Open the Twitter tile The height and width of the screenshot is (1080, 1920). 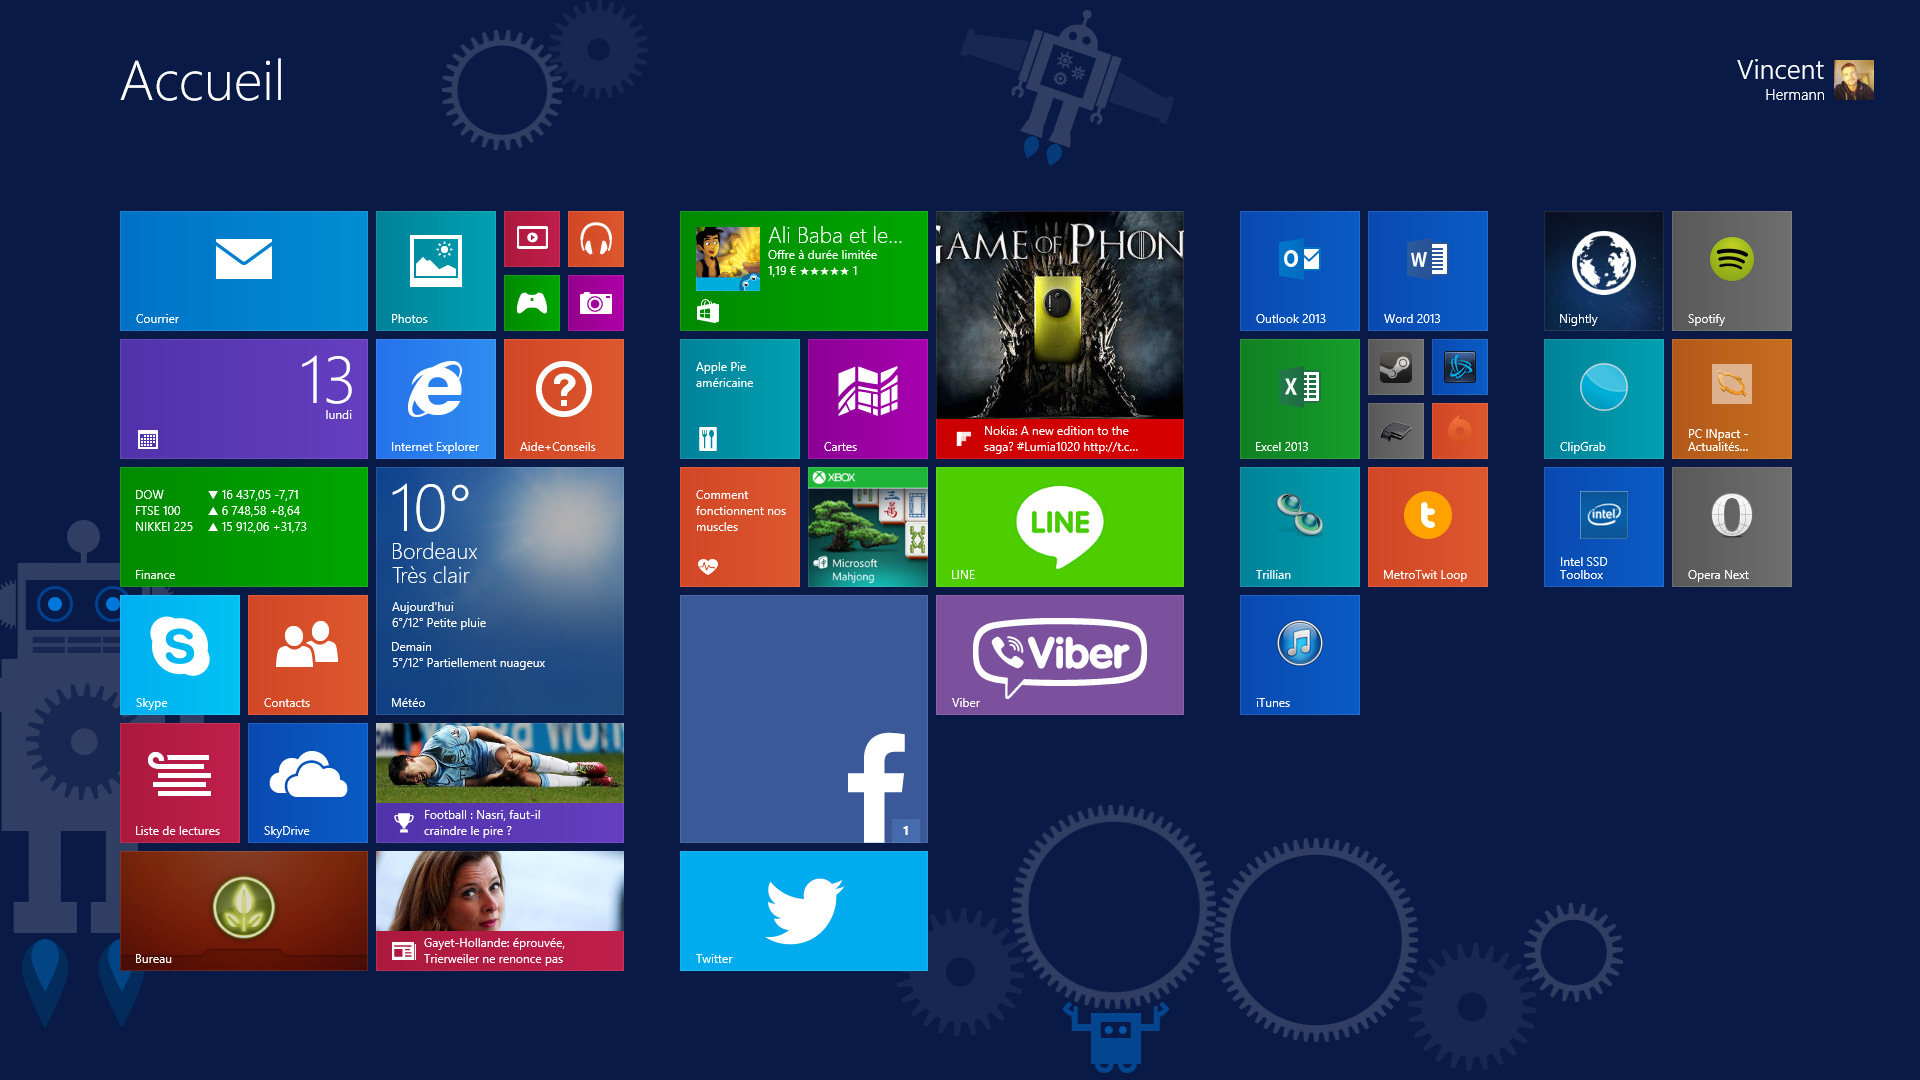click(x=803, y=910)
